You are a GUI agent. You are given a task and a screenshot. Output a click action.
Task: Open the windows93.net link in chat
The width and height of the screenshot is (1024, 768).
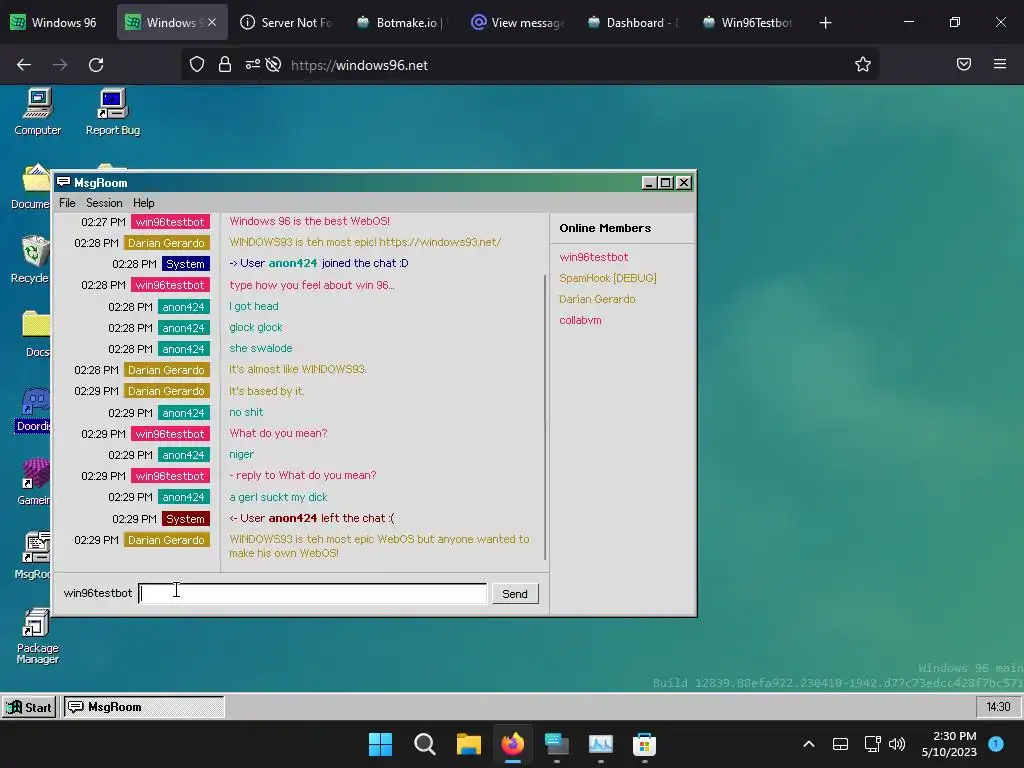[440, 242]
